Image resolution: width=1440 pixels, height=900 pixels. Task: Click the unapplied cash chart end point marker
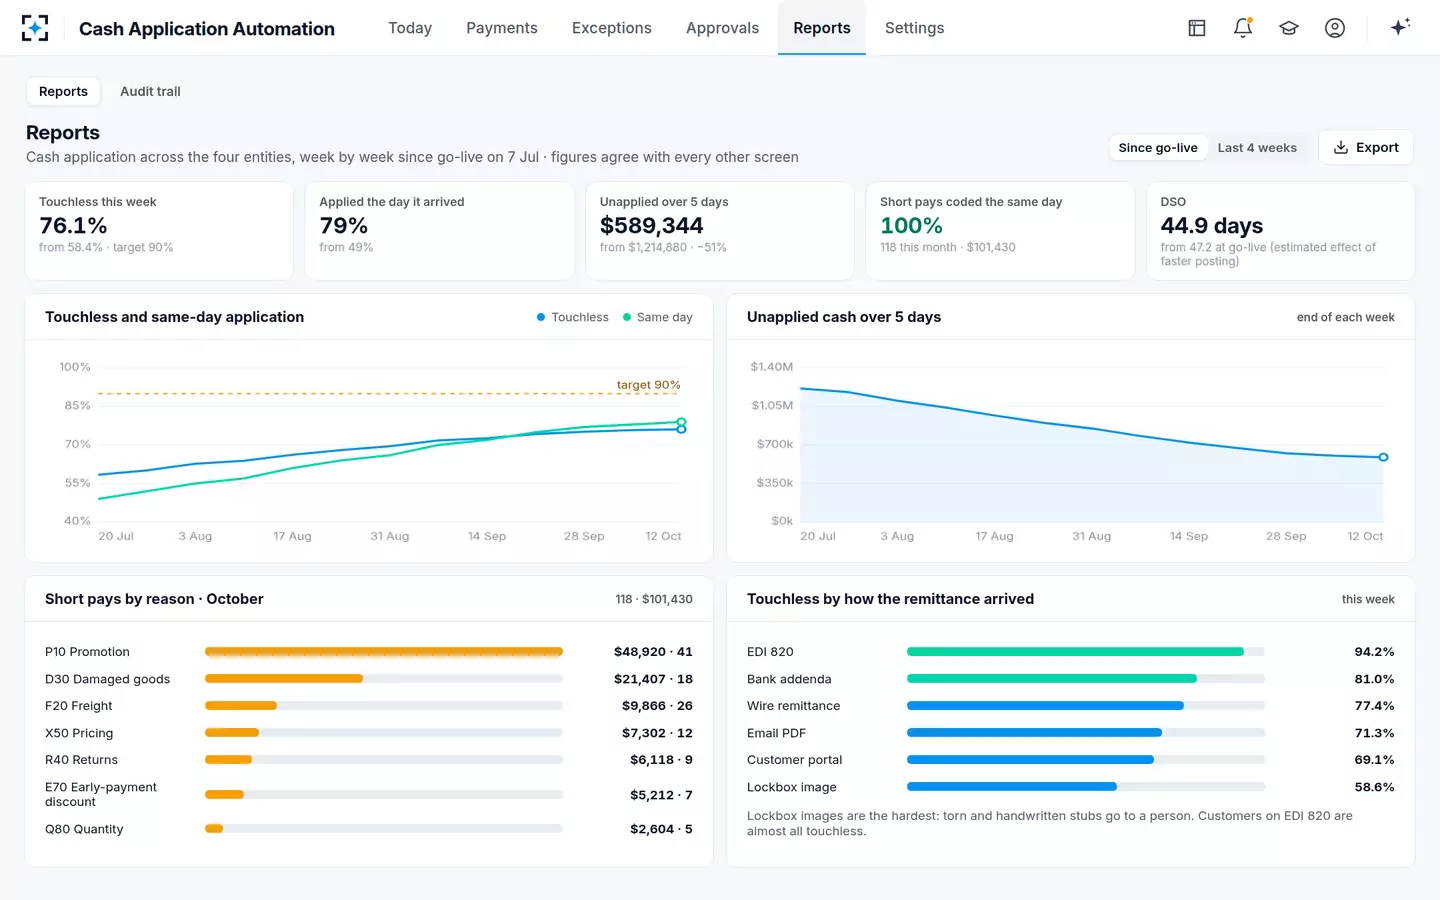click(x=1383, y=457)
